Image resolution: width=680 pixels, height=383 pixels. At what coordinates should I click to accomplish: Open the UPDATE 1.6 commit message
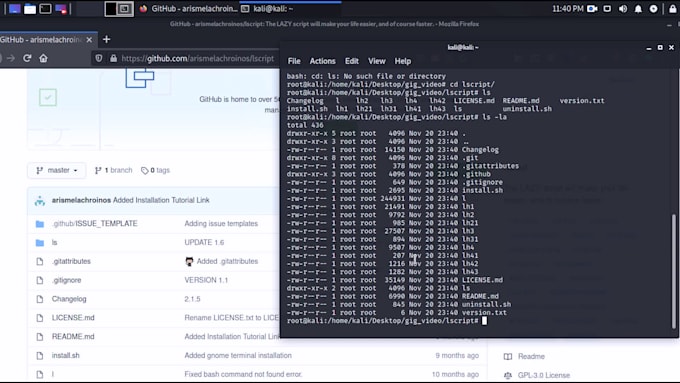click(204, 242)
